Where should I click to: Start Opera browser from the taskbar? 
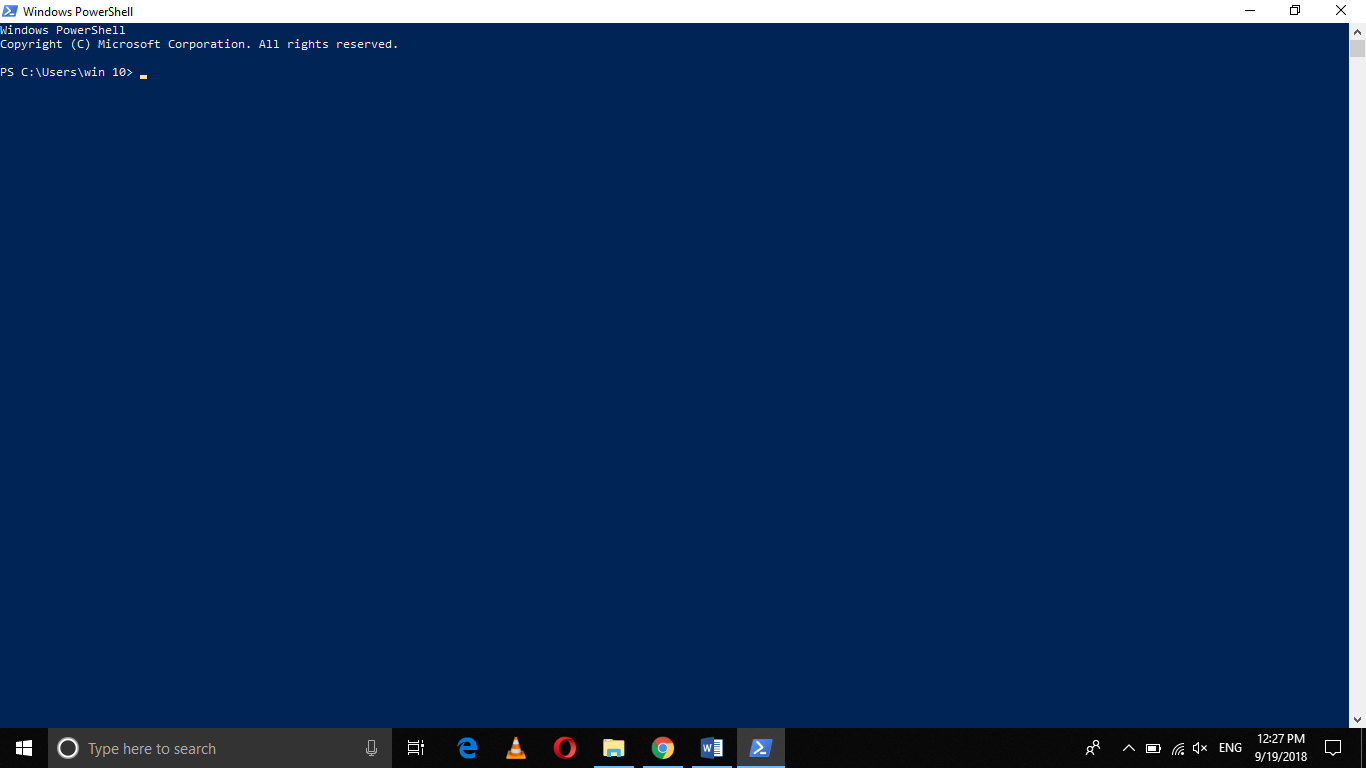(x=564, y=747)
